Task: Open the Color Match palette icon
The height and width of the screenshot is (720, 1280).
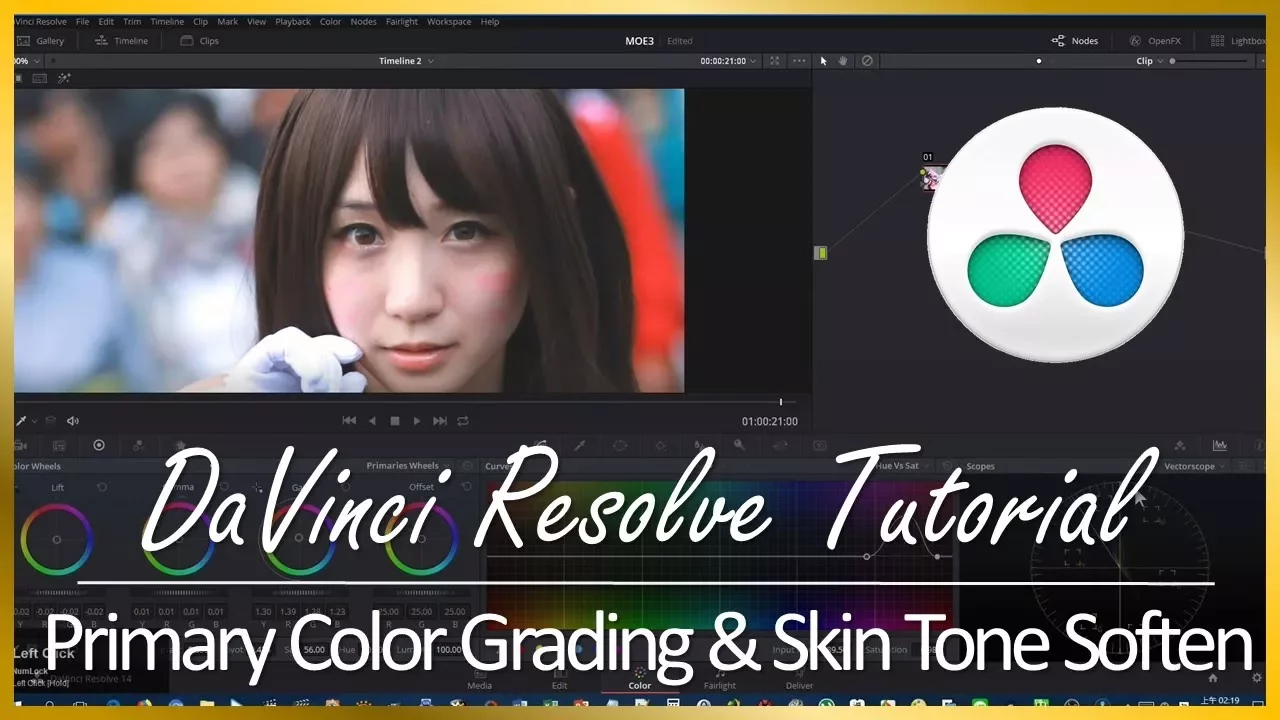Action: 59,445
